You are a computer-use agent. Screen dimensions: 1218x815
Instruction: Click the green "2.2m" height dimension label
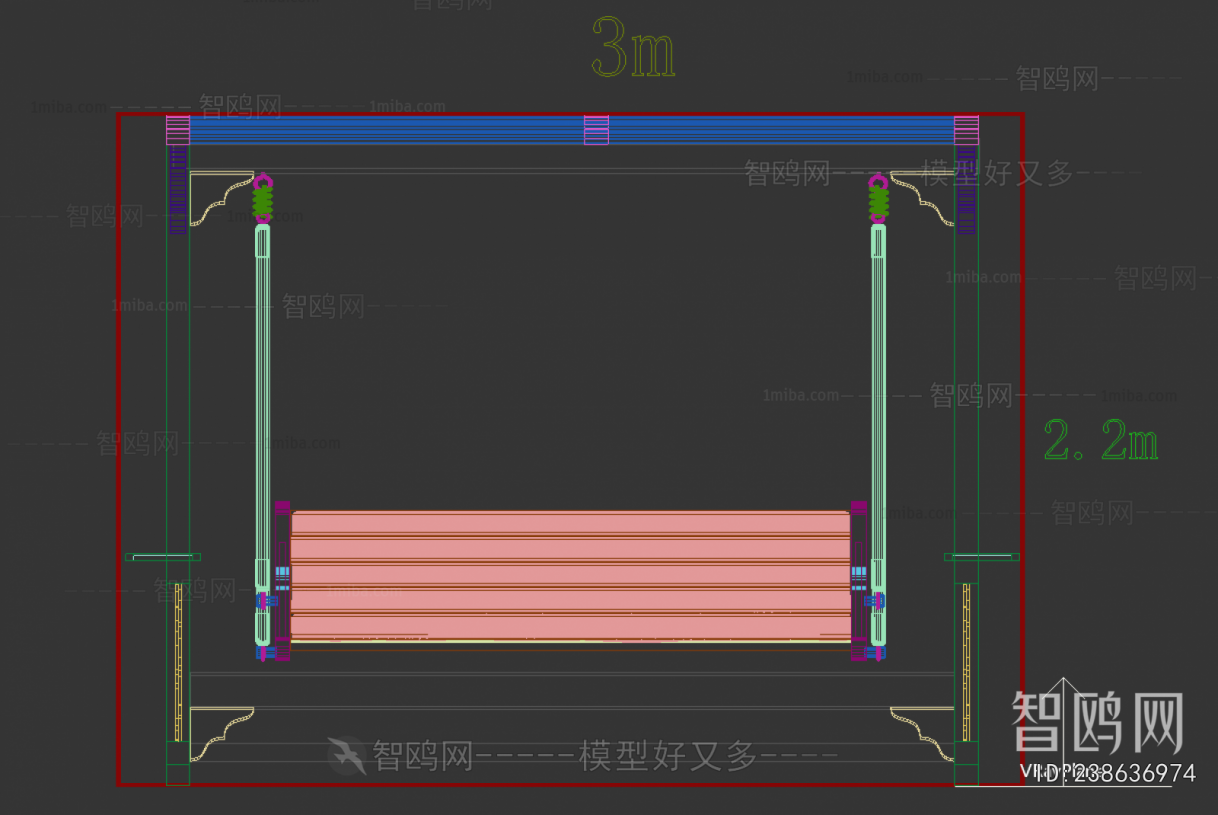[x=1100, y=440]
